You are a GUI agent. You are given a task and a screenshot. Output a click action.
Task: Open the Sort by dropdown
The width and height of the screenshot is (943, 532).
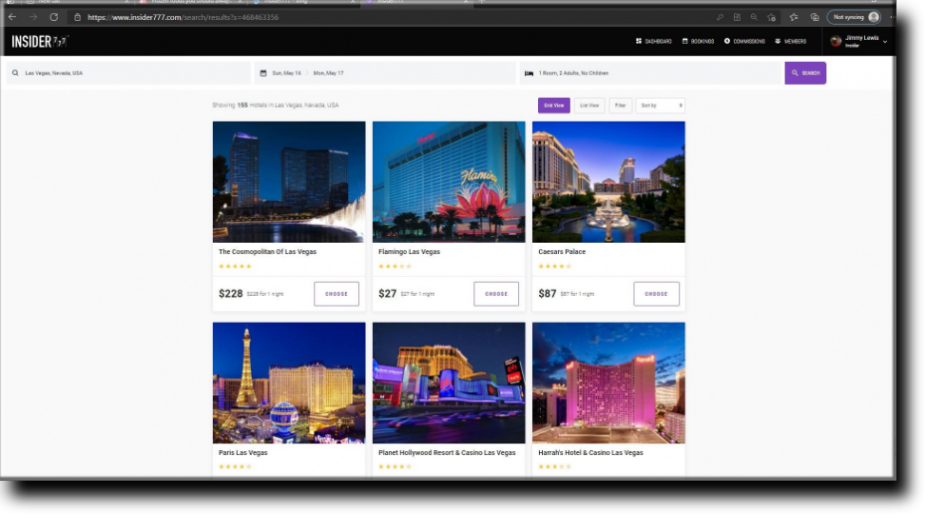pyautogui.click(x=660, y=106)
